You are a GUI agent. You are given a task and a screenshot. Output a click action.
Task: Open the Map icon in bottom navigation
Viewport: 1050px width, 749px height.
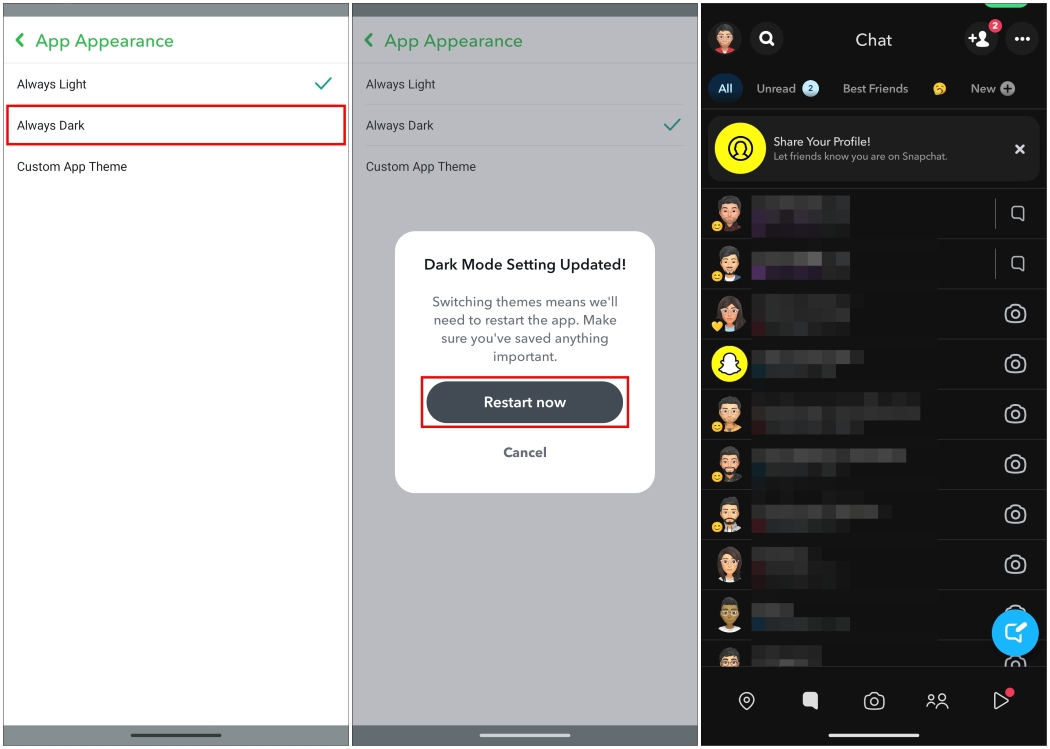745,701
